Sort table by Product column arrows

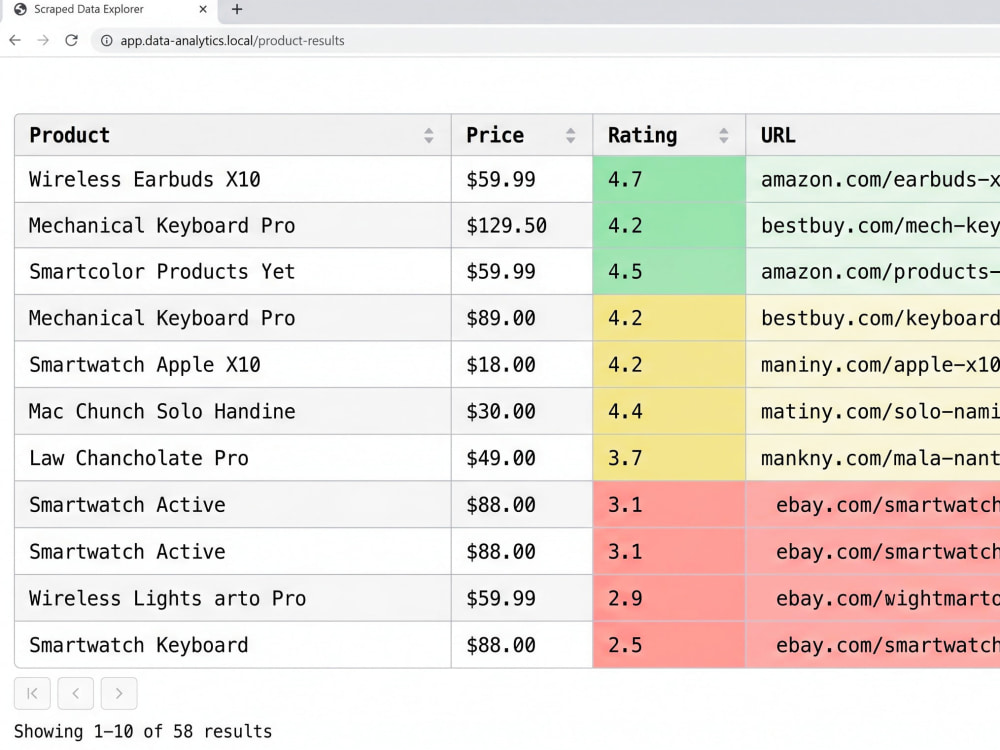click(x=429, y=135)
